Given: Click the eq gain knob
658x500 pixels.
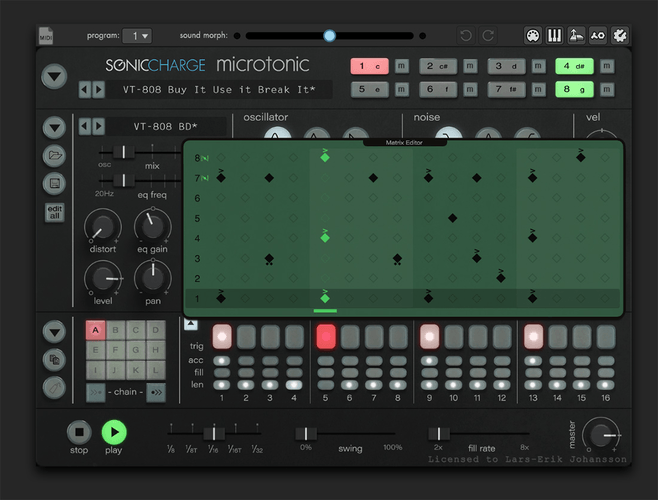Looking at the screenshot, I should 153,227.
